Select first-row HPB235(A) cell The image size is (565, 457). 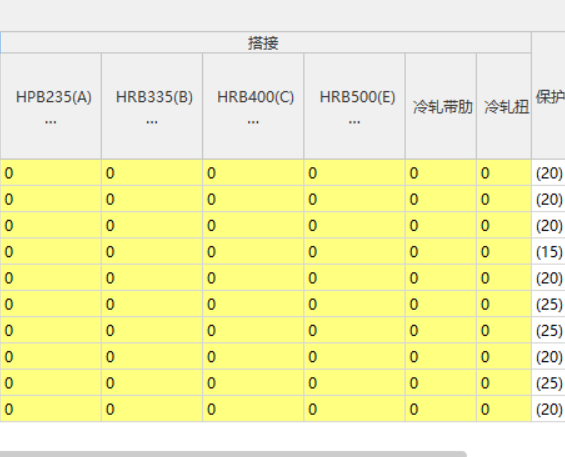click(x=50, y=173)
